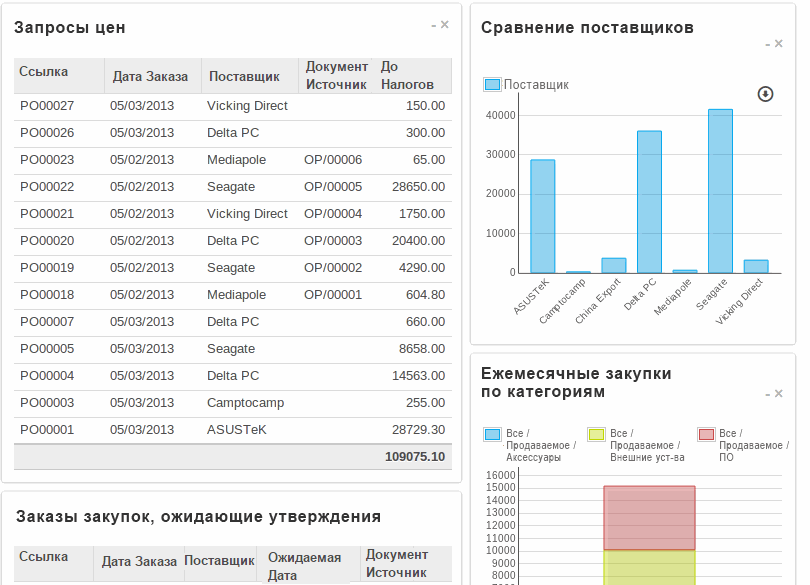Image resolution: width=810 pixels, height=585 pixels.
Task: Click the red ПО segment of stacked bar
Action: (x=649, y=518)
